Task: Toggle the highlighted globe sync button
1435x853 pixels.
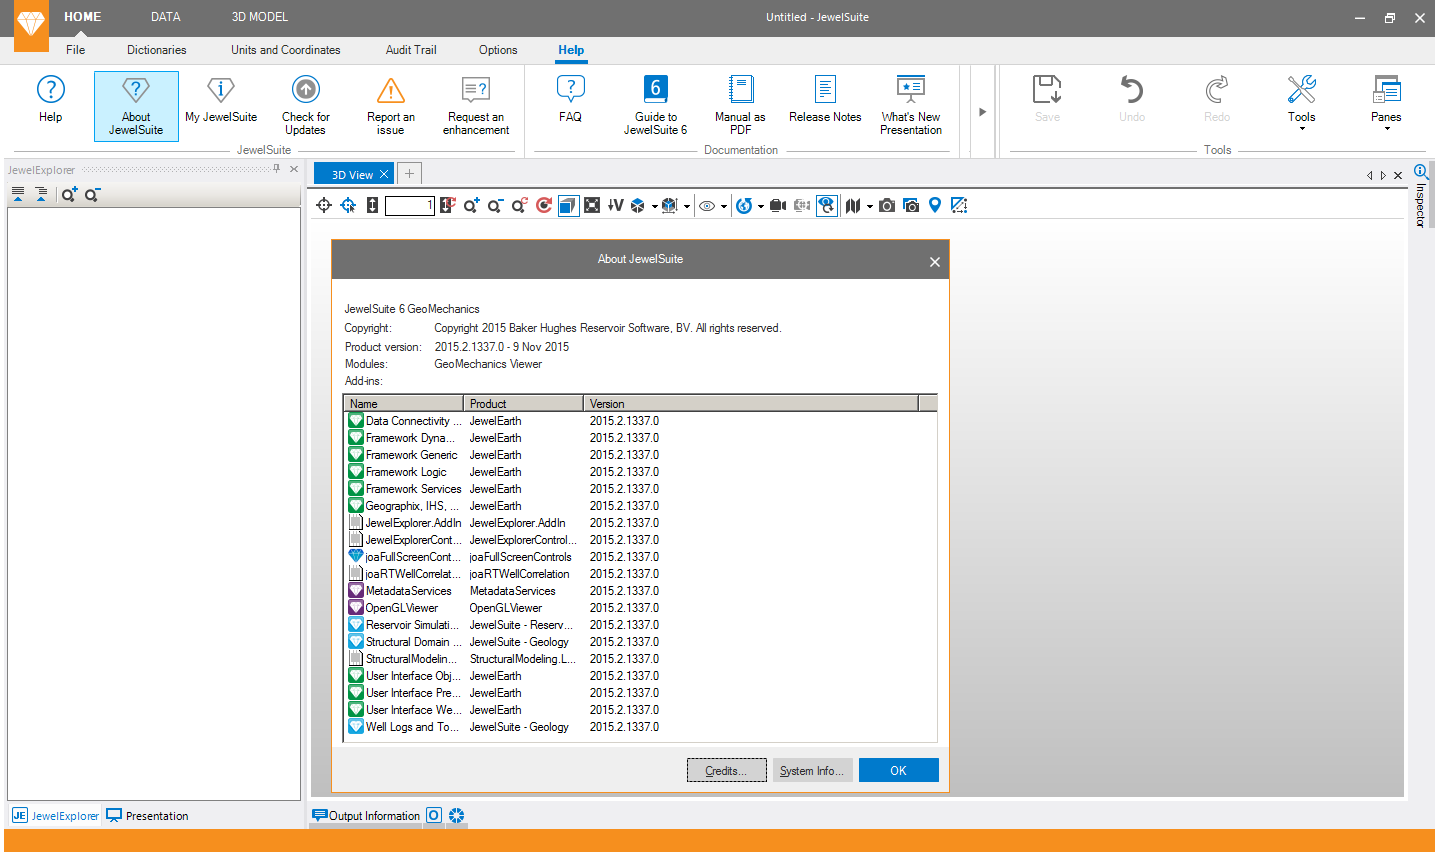Action: pyautogui.click(x=826, y=205)
